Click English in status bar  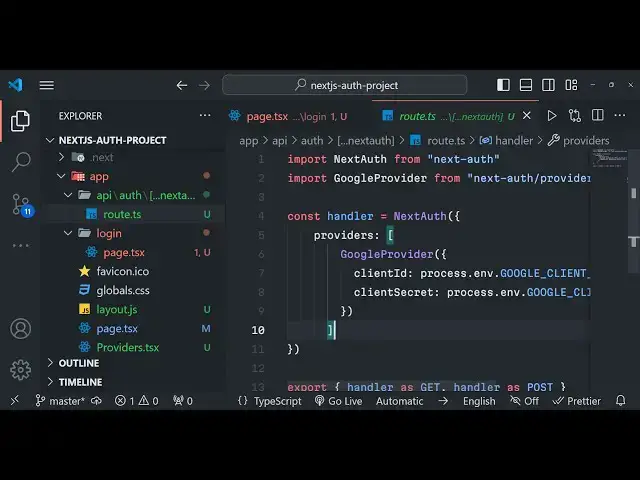[x=479, y=401]
